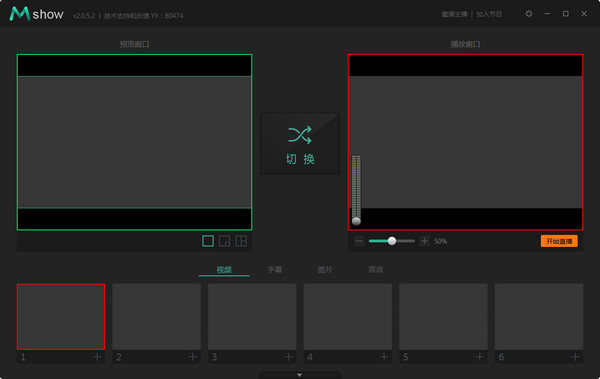Switch to the 图片 pictures tab
This screenshot has height=379, width=600.
[x=325, y=270]
